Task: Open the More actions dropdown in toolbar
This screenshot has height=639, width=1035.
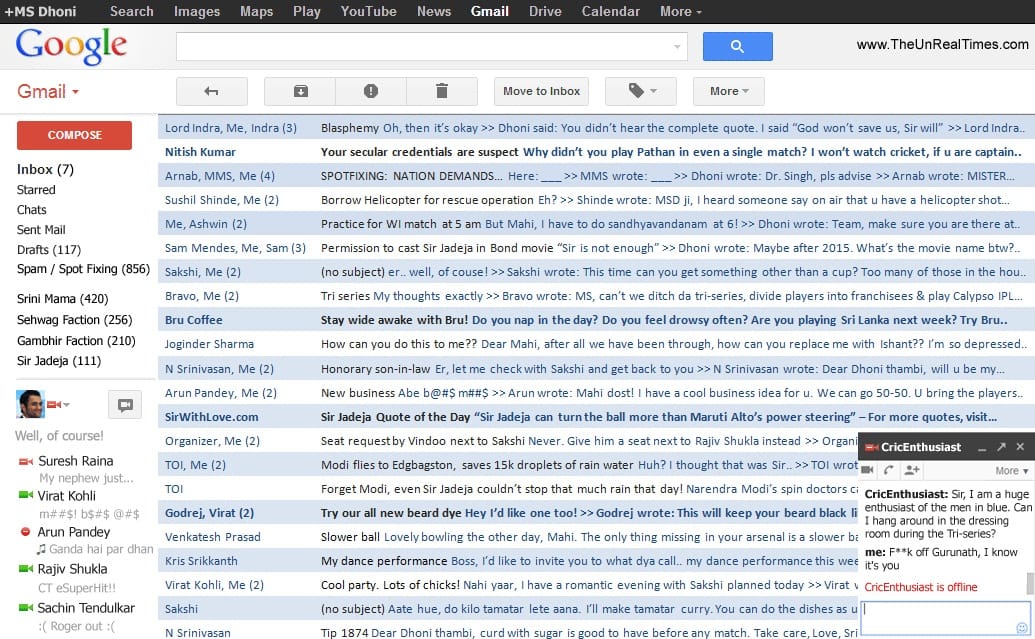Action: point(729,91)
